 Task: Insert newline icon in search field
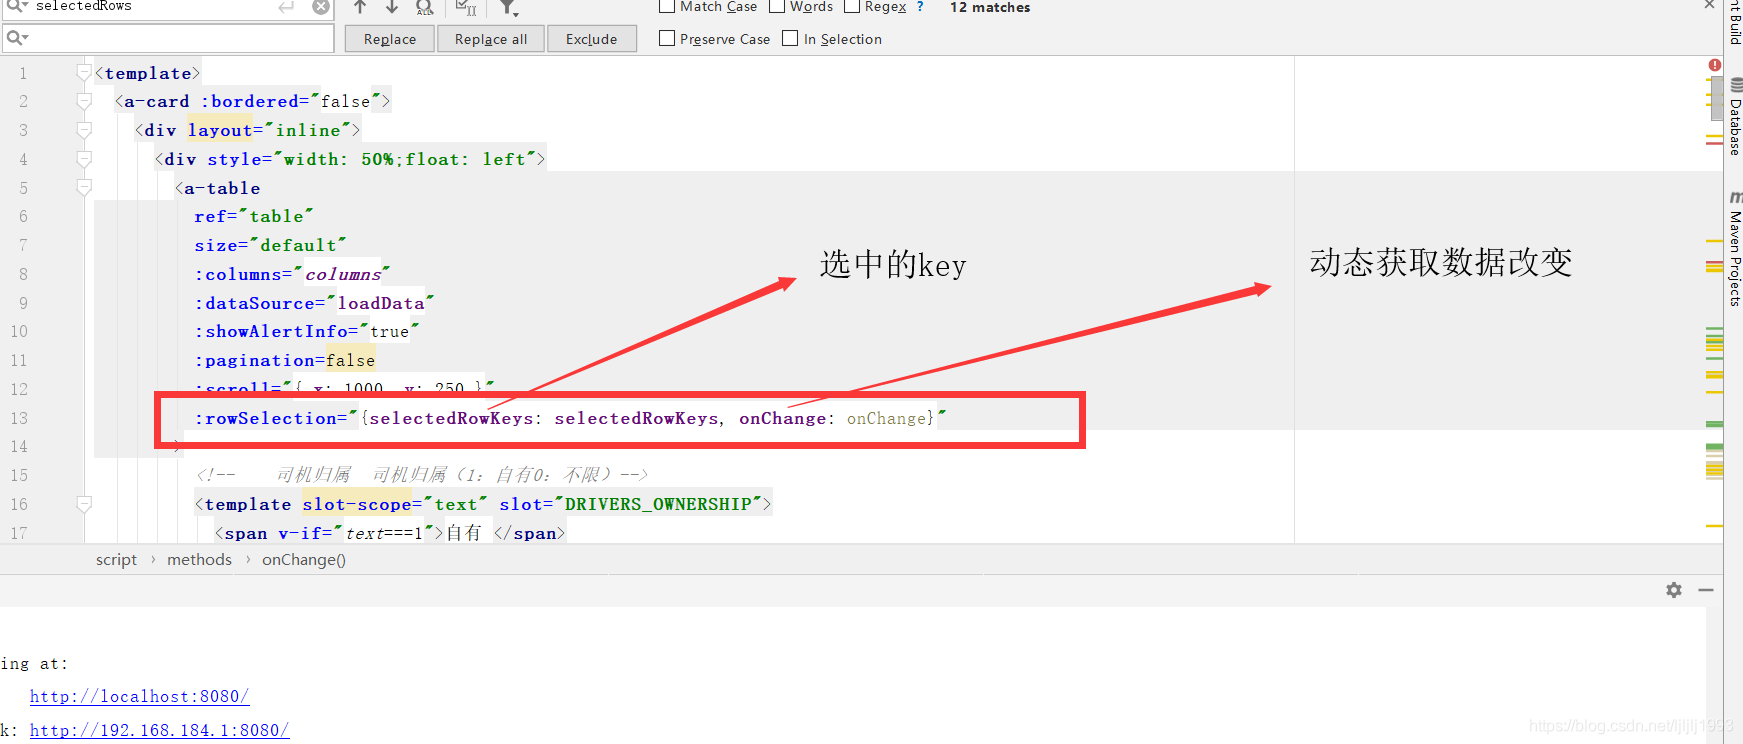(287, 7)
